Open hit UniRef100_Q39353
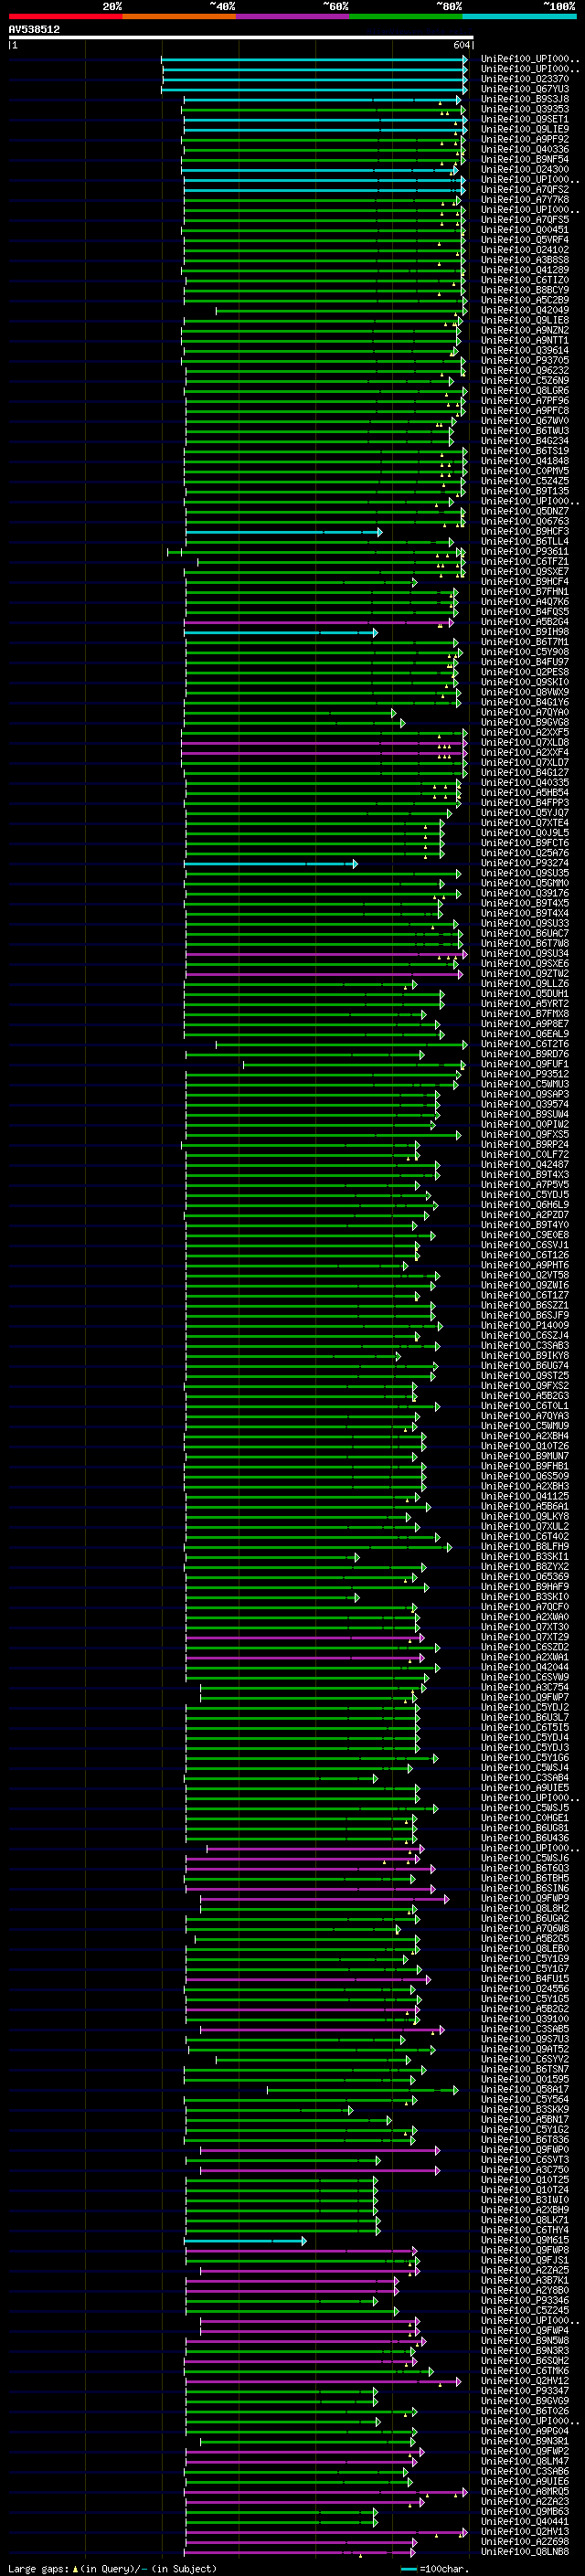Viewport: 585px width, 2576px height. click(x=524, y=110)
